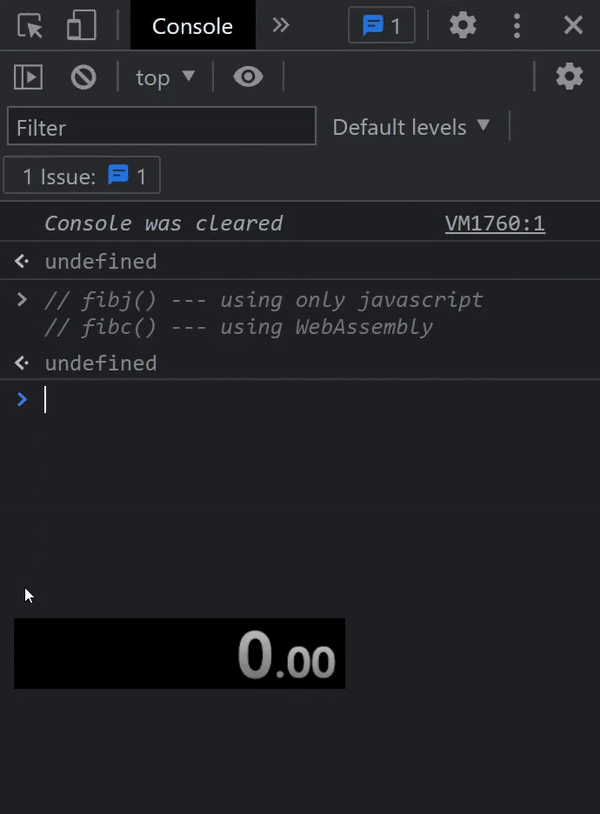Expand the top frame context dropdown
This screenshot has width=600, height=814.
(x=165, y=76)
